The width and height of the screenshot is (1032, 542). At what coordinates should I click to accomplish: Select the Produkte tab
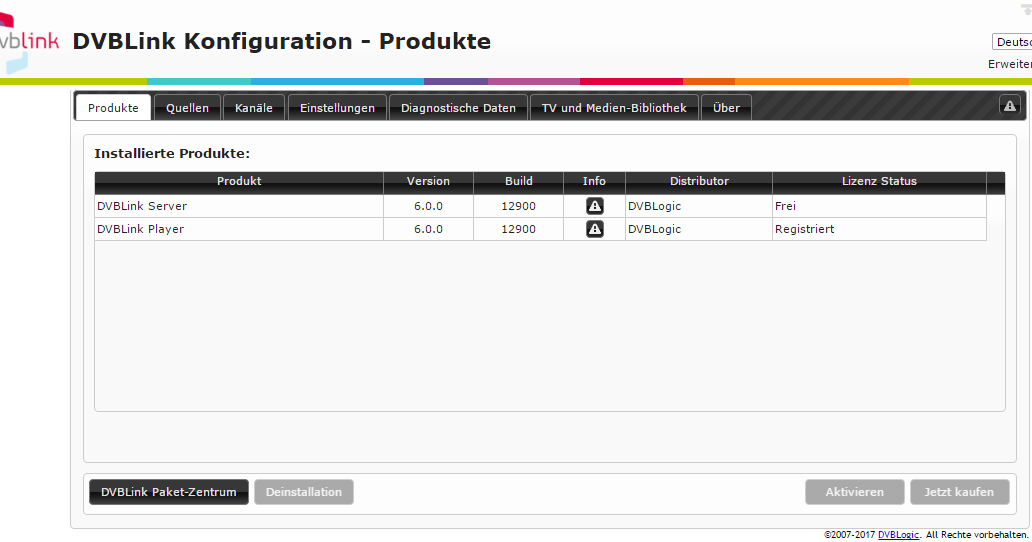(113, 108)
